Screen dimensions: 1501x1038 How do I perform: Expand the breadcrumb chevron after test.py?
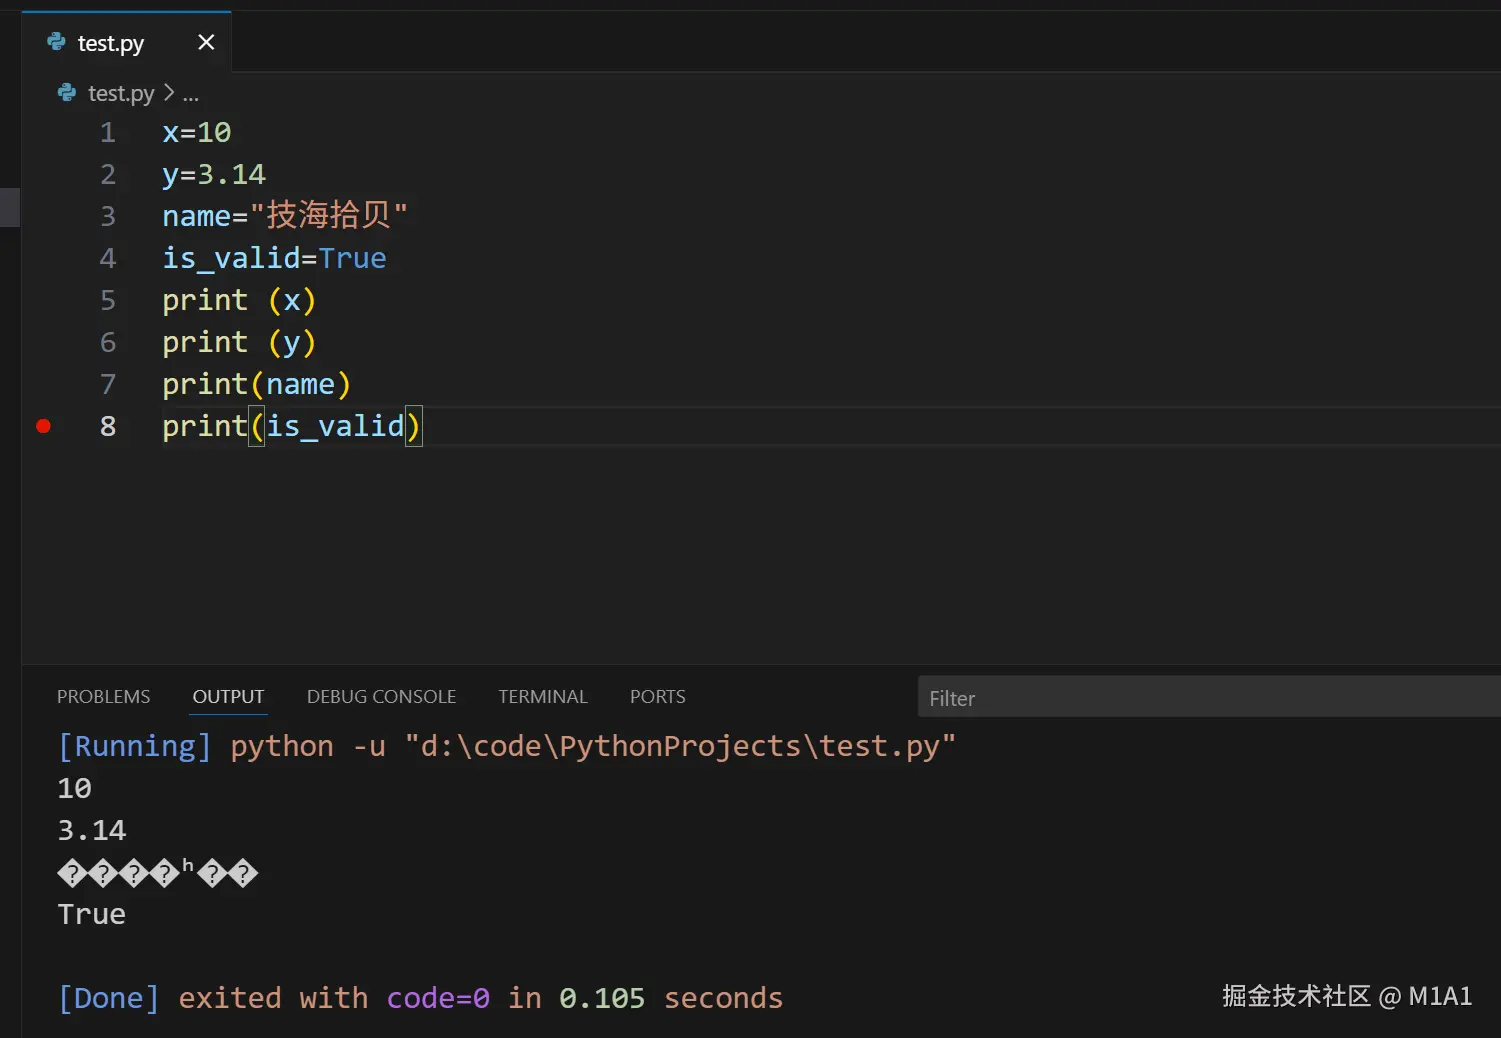coord(169,93)
